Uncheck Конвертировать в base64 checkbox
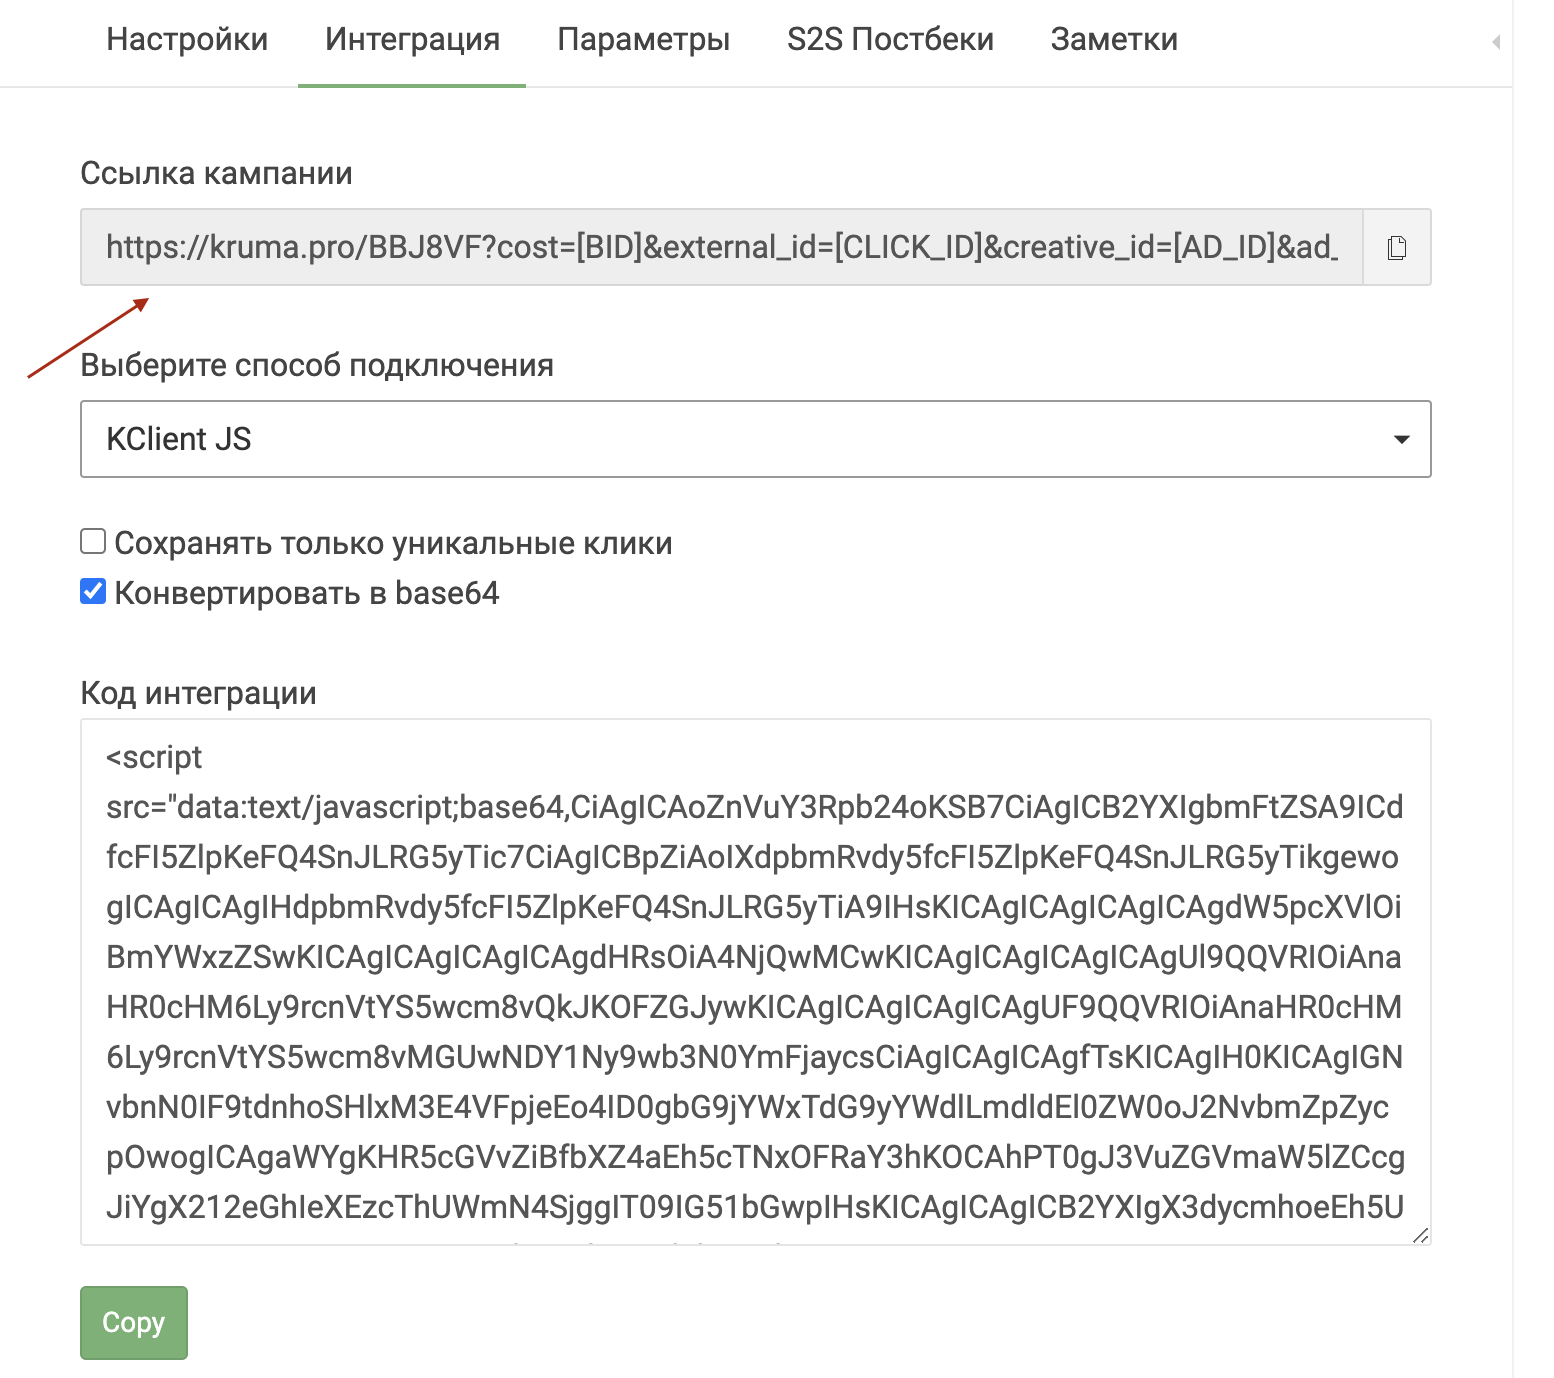Image resolution: width=1554 pixels, height=1378 pixels. [93, 592]
